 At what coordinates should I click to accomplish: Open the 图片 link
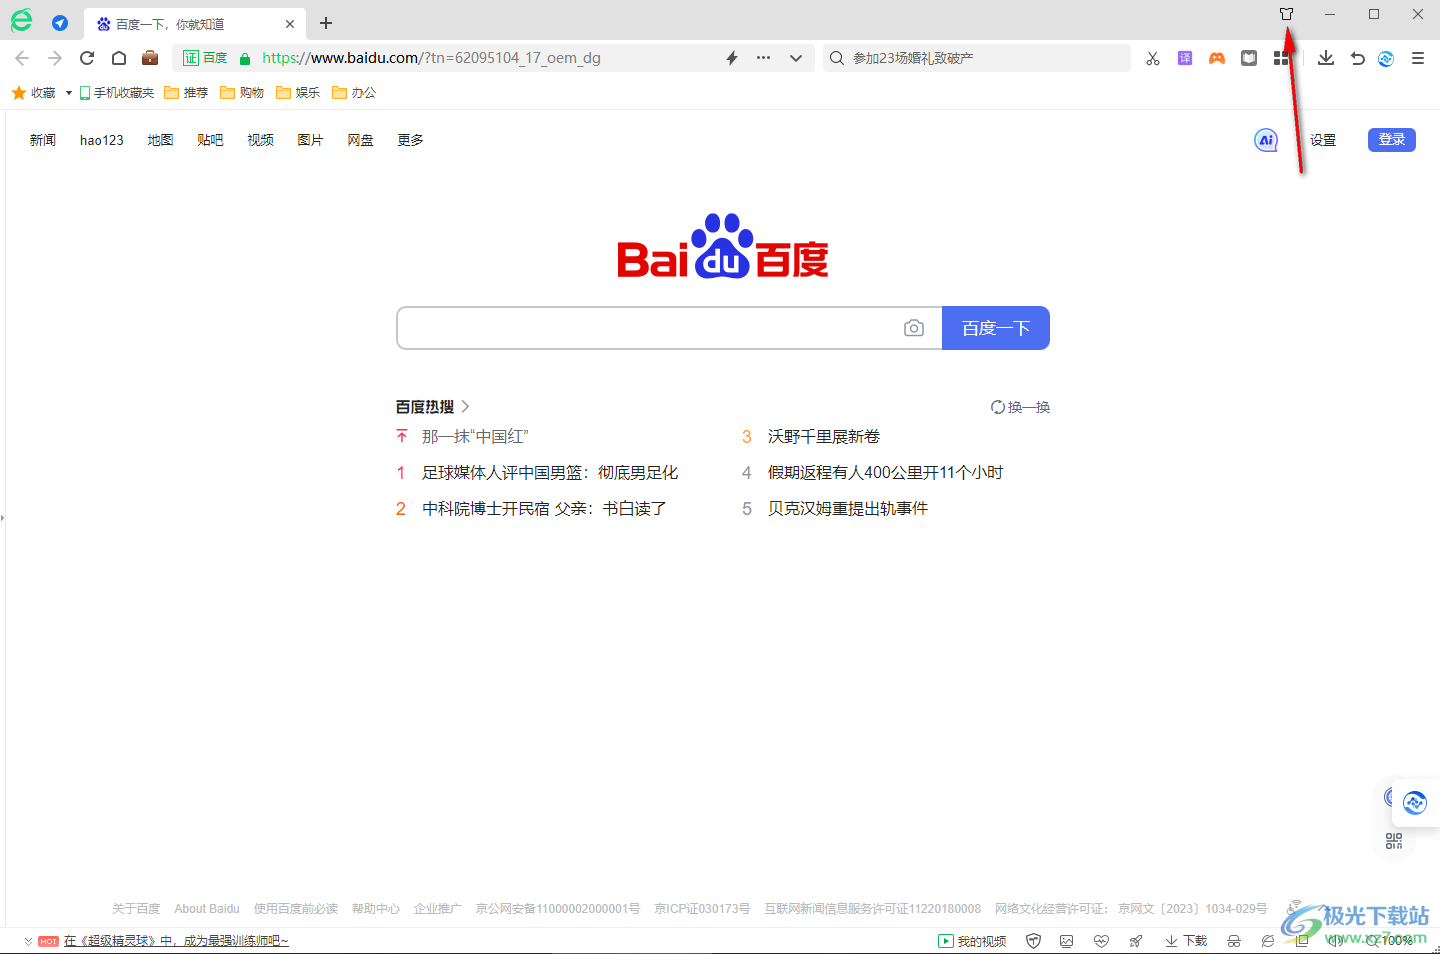tap(310, 140)
